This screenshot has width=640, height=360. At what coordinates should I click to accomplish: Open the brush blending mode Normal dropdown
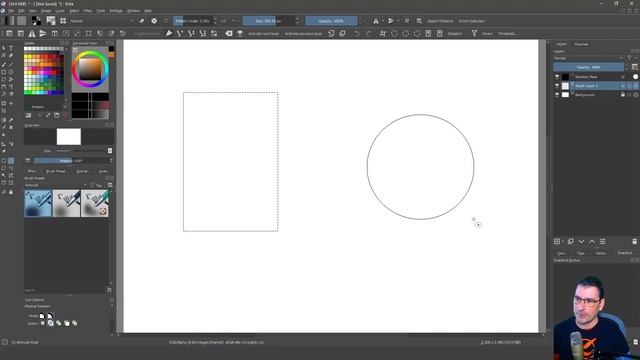[102, 20]
